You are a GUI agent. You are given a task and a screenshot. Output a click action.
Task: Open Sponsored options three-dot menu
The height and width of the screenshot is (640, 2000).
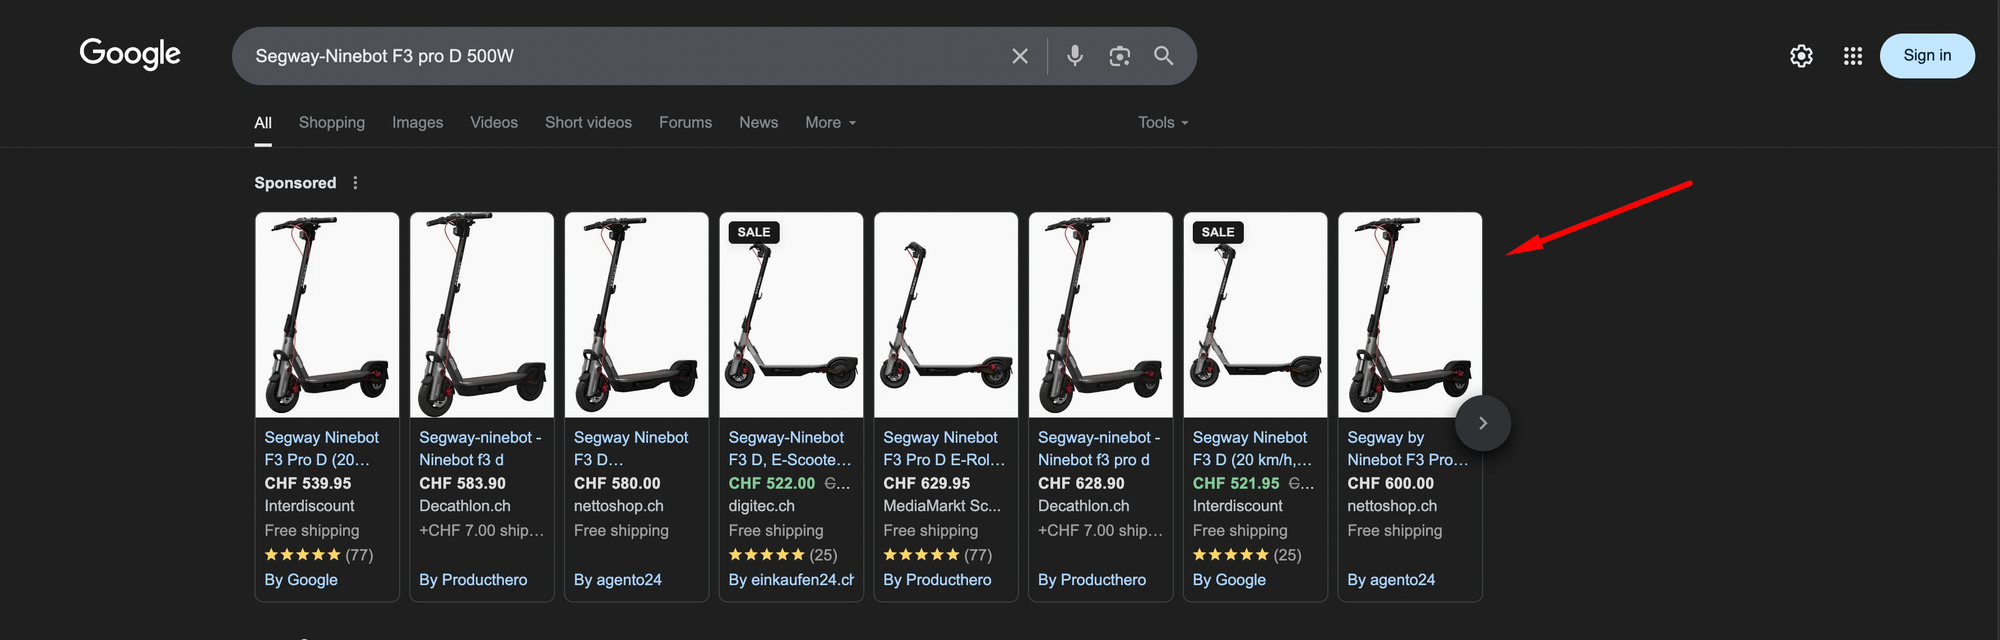(355, 183)
